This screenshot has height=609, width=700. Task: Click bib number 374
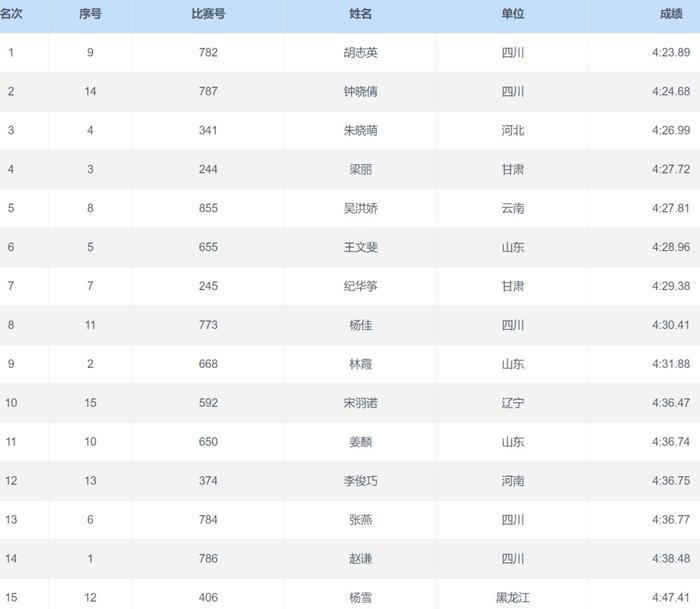click(x=208, y=480)
